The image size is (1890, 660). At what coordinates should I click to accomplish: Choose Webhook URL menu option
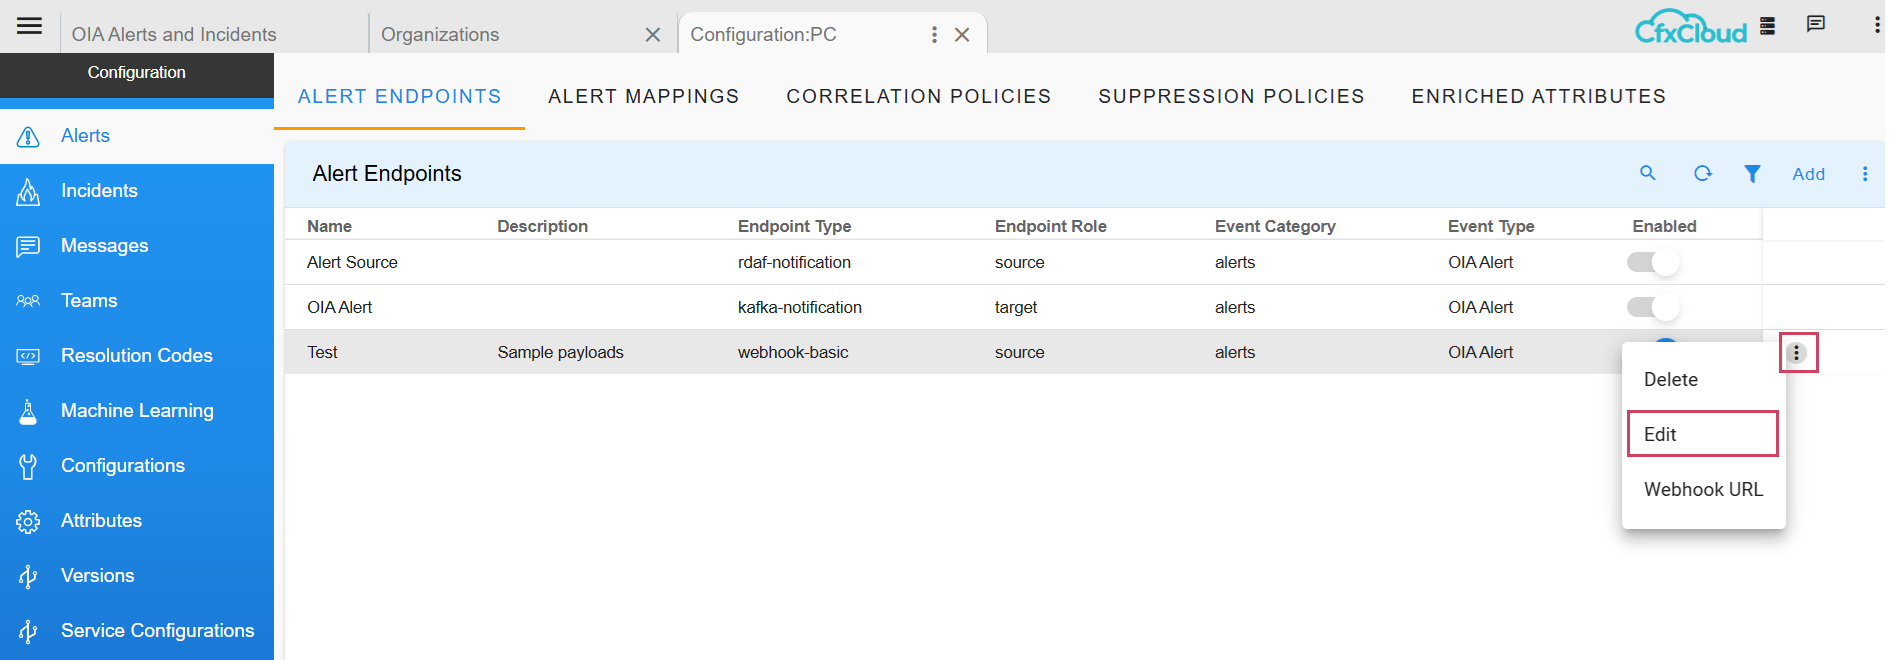pyautogui.click(x=1703, y=489)
